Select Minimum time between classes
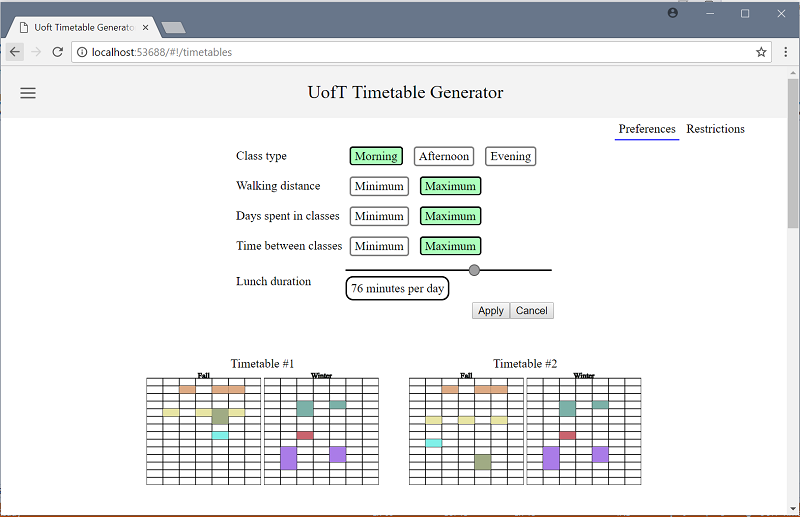The height and width of the screenshot is (517, 800). click(379, 246)
